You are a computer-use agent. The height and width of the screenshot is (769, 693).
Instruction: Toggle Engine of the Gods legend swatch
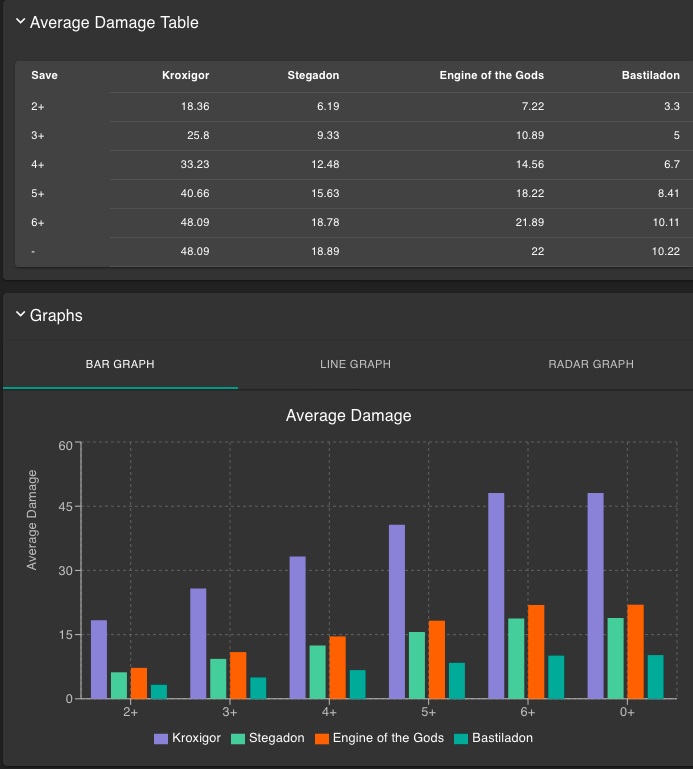pyautogui.click(x=322, y=739)
